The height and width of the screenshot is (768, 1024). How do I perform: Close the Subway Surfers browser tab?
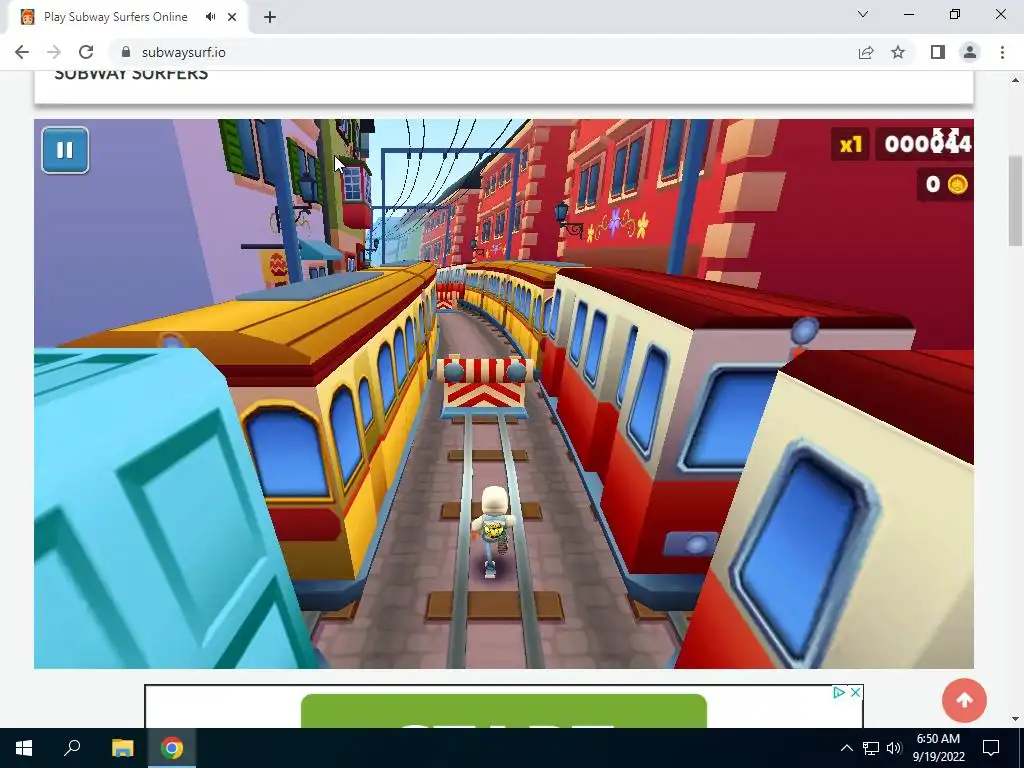(x=232, y=17)
